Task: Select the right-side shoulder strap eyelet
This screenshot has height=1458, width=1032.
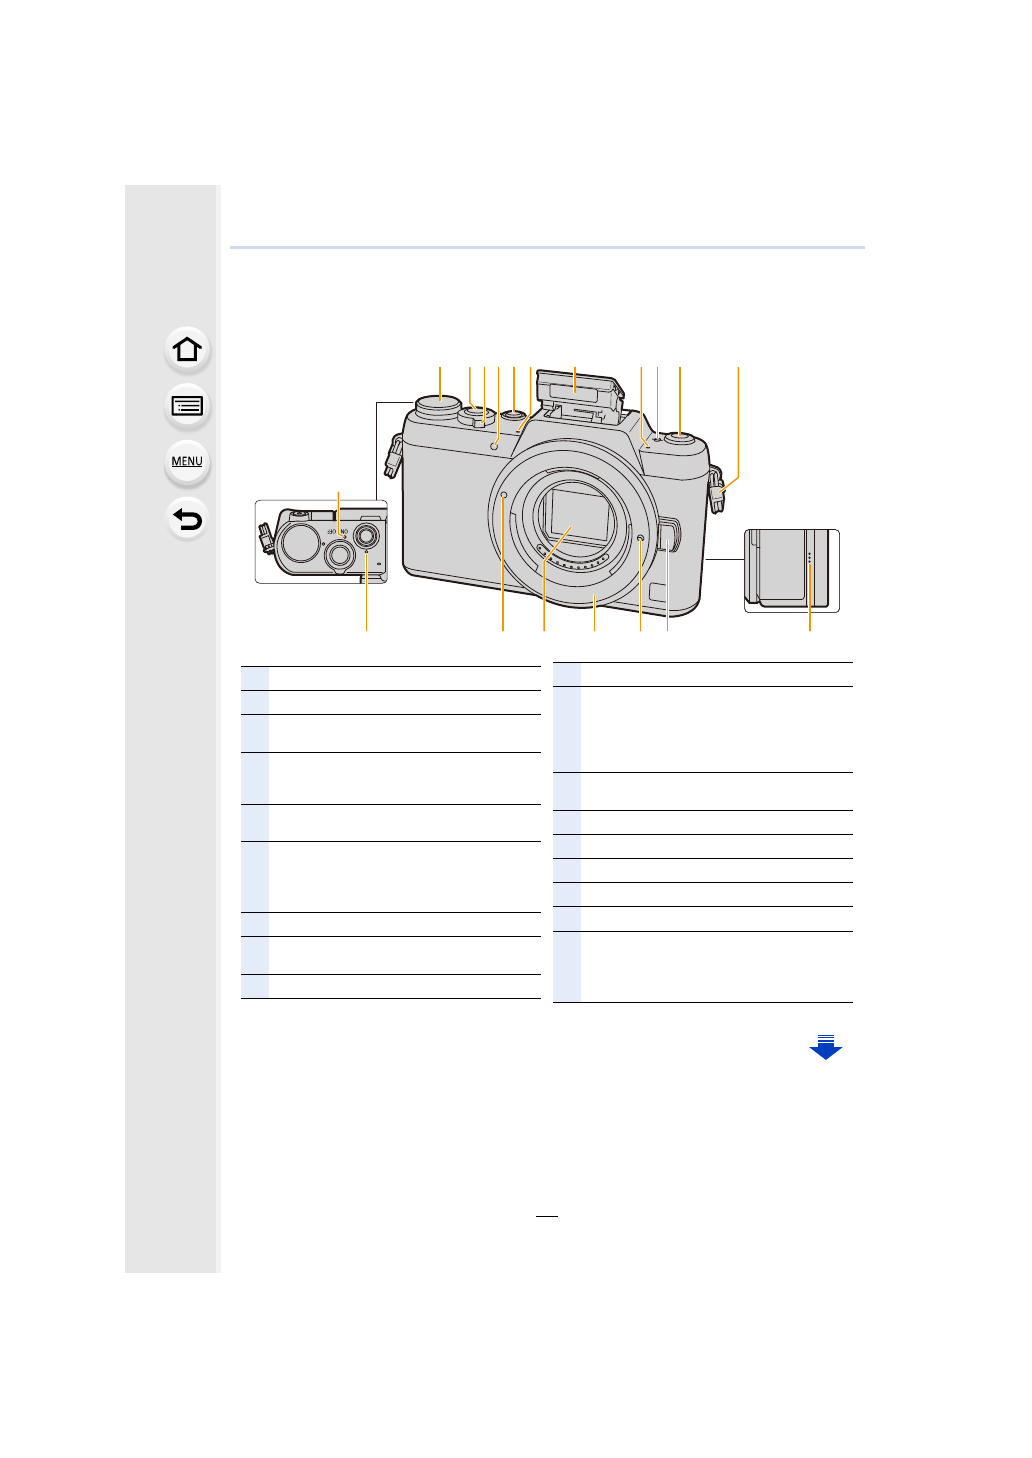Action: tap(720, 490)
